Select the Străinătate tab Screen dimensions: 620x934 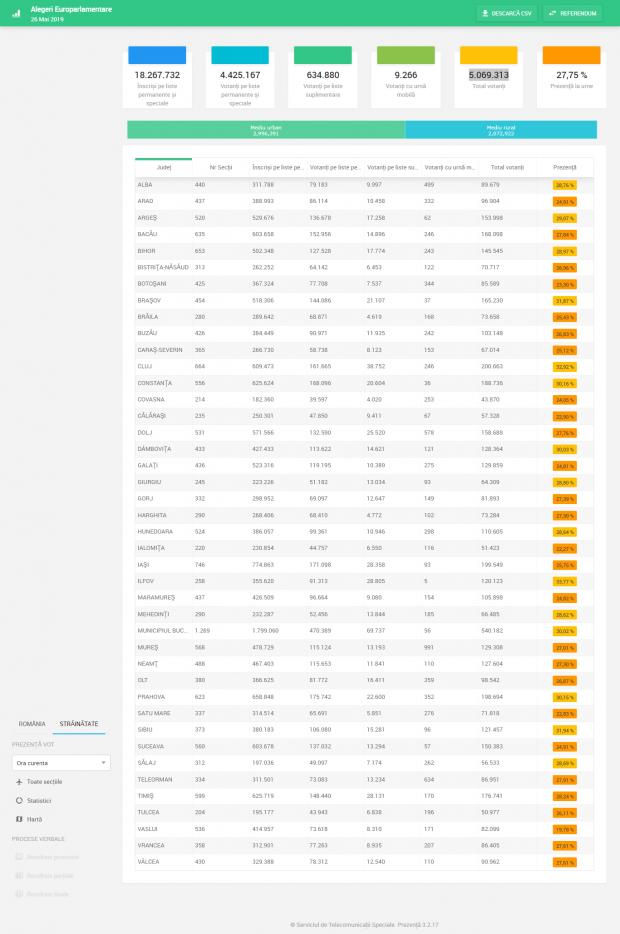[79, 723]
